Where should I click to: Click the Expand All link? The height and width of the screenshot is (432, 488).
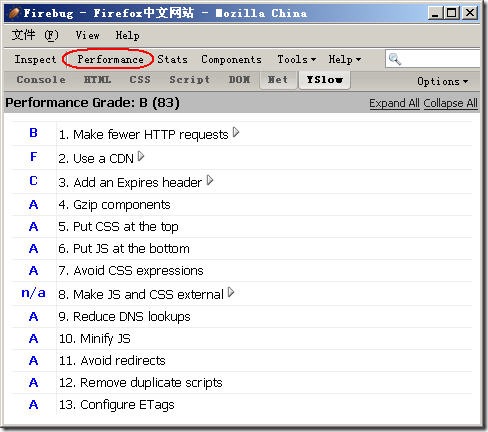coord(394,103)
